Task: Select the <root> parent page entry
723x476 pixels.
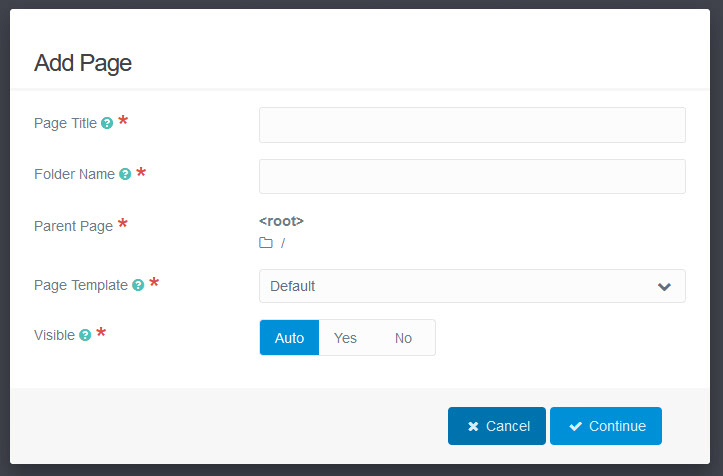Action: pyautogui.click(x=281, y=221)
